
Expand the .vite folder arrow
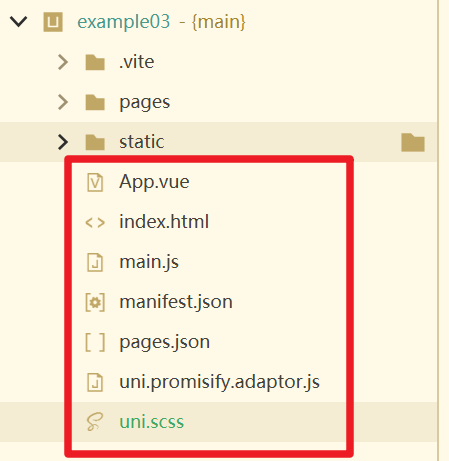point(63,62)
